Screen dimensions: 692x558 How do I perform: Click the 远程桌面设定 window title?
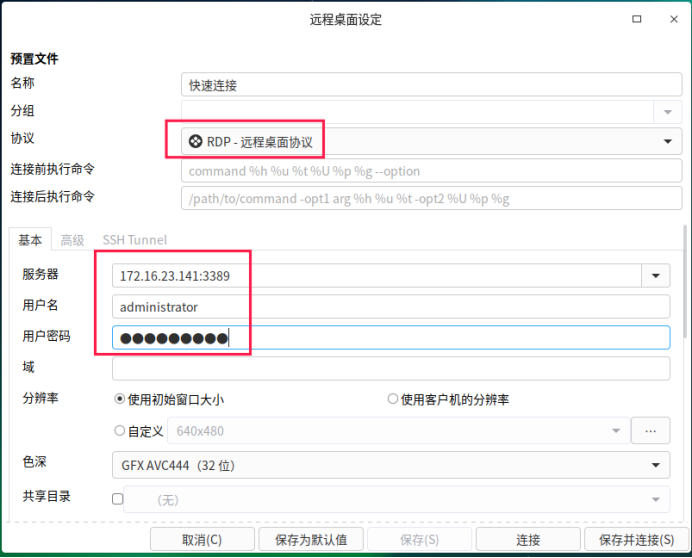pos(346,19)
